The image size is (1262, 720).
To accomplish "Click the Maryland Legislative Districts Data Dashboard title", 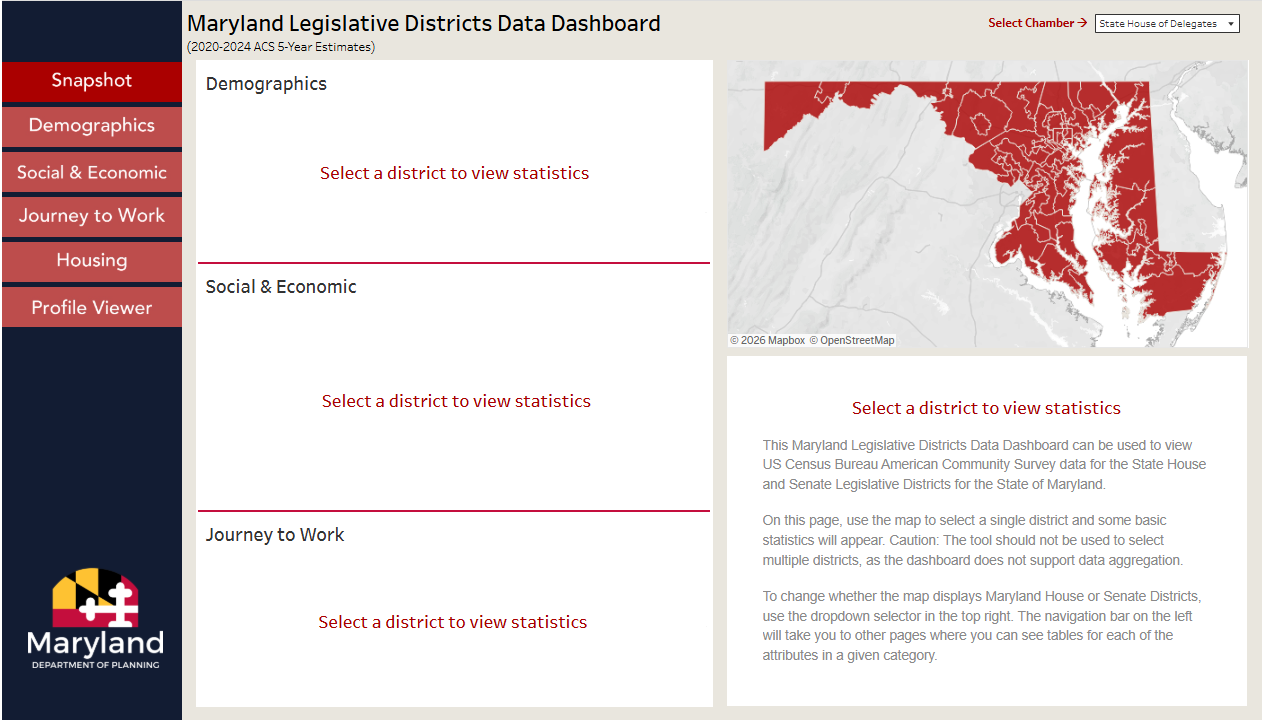I will coord(424,24).
